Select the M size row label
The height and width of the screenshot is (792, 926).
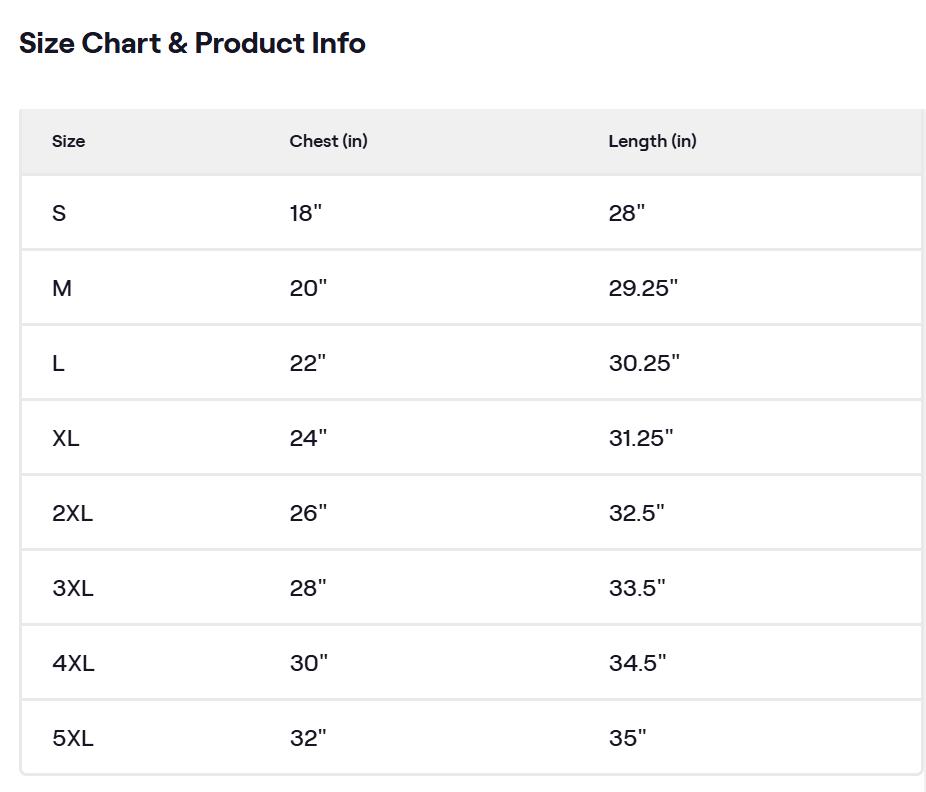(x=62, y=288)
